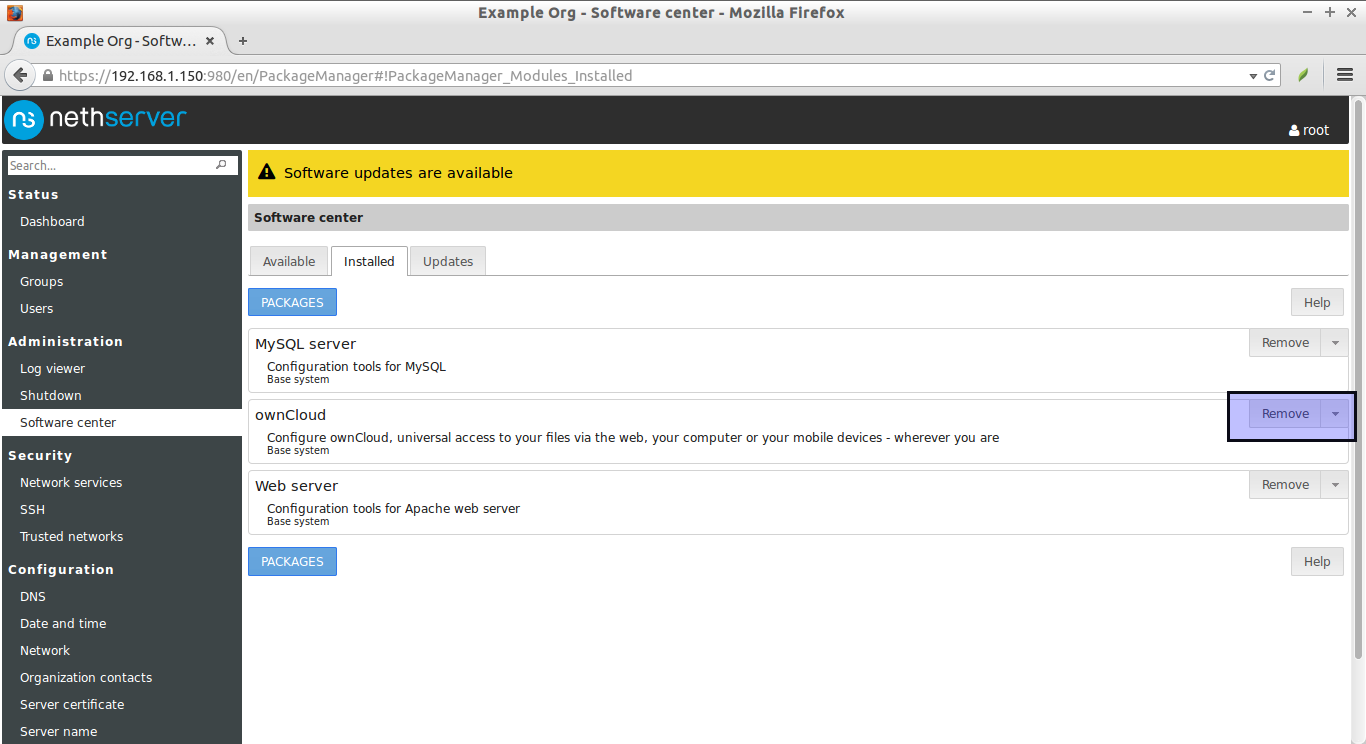The image size is (1366, 744).
Task: Open DNS configuration
Action: coord(33,597)
